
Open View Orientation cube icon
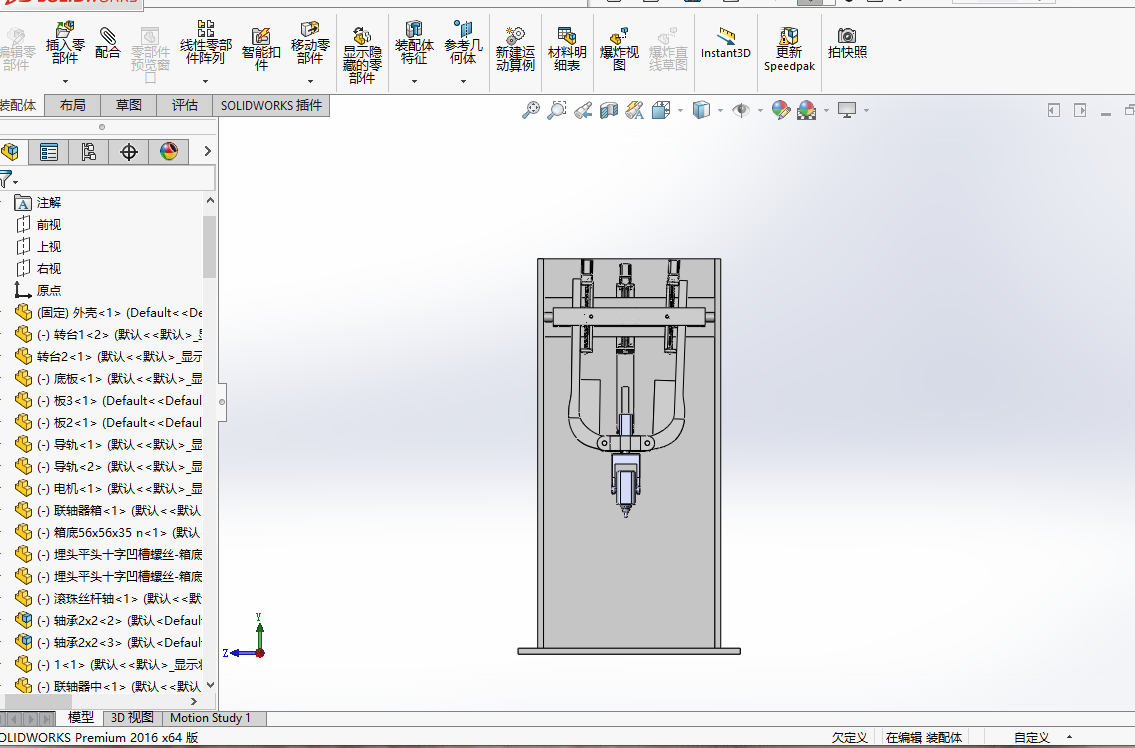pyautogui.click(x=661, y=110)
